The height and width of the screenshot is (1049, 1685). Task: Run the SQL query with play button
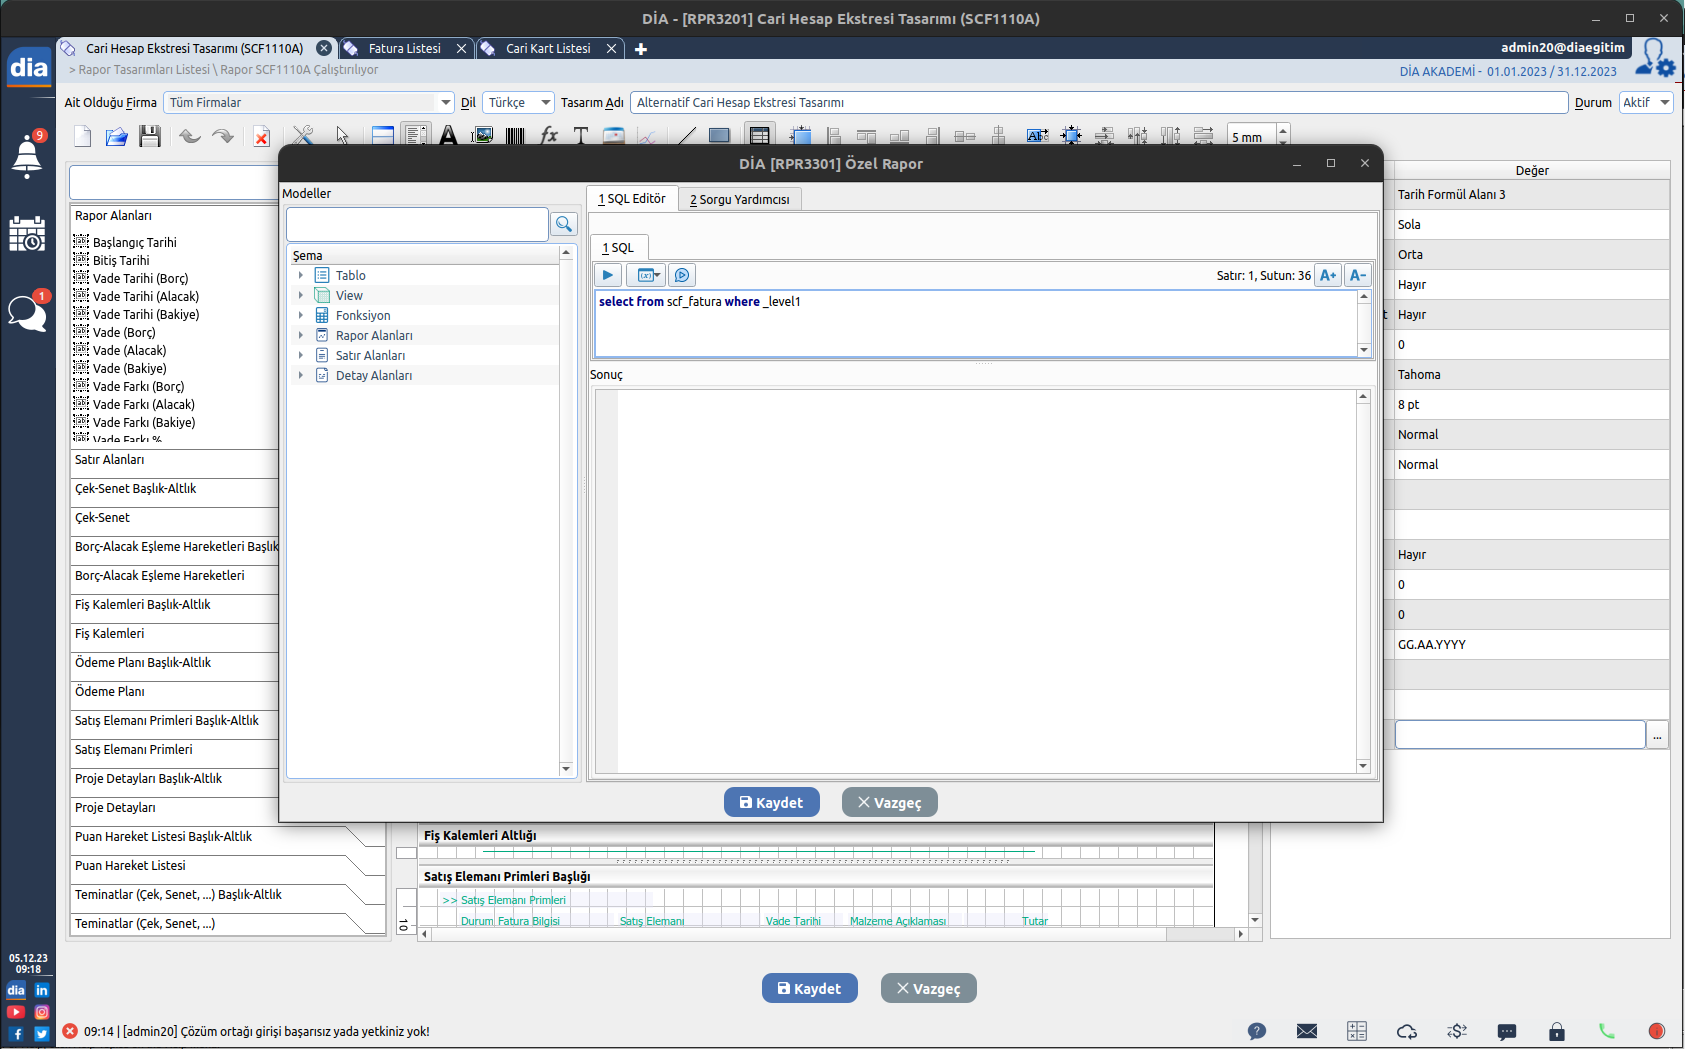[608, 275]
